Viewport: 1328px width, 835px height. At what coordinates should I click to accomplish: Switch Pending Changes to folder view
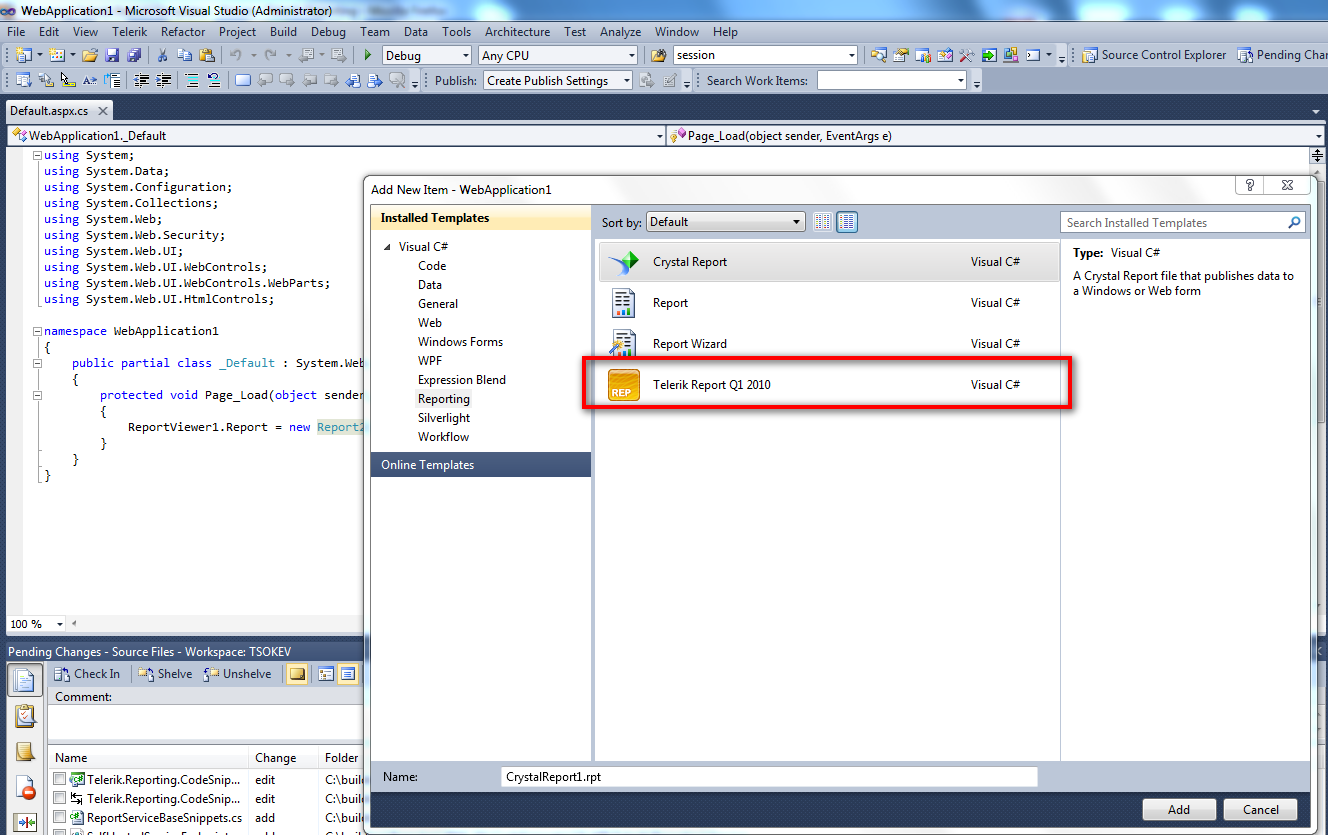326,674
